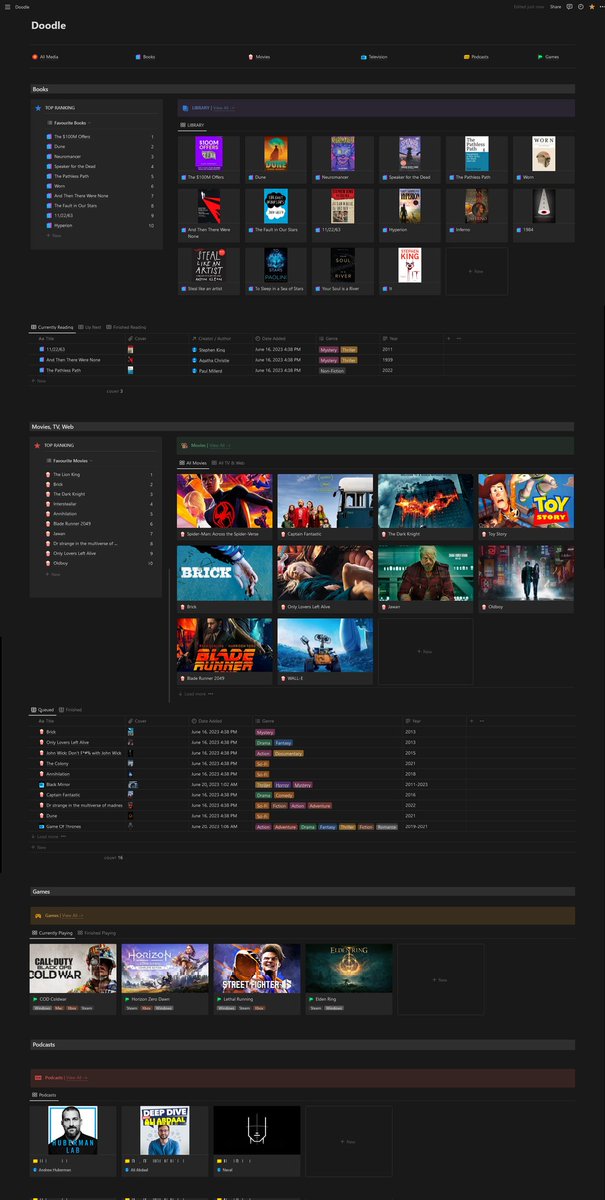Open the comments icon in top bar
This screenshot has height=1200, width=605.
(569, 6)
